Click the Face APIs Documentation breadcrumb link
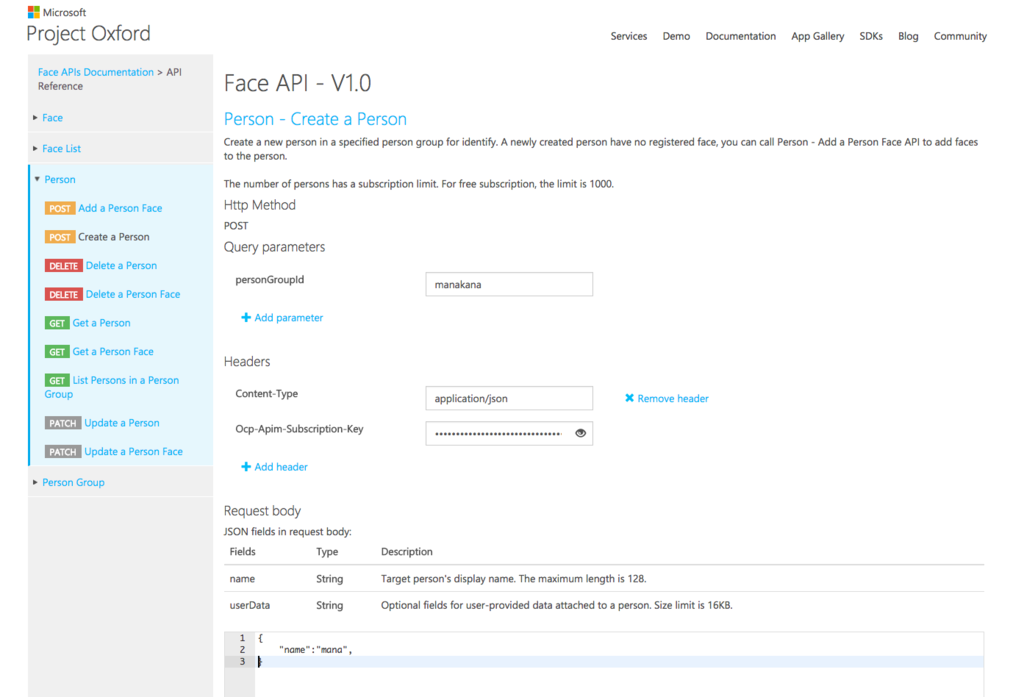The height and width of the screenshot is (697, 1024). click(95, 72)
